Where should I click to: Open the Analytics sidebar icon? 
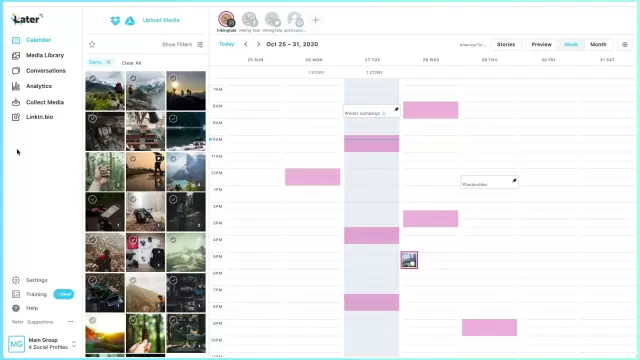click(16, 86)
